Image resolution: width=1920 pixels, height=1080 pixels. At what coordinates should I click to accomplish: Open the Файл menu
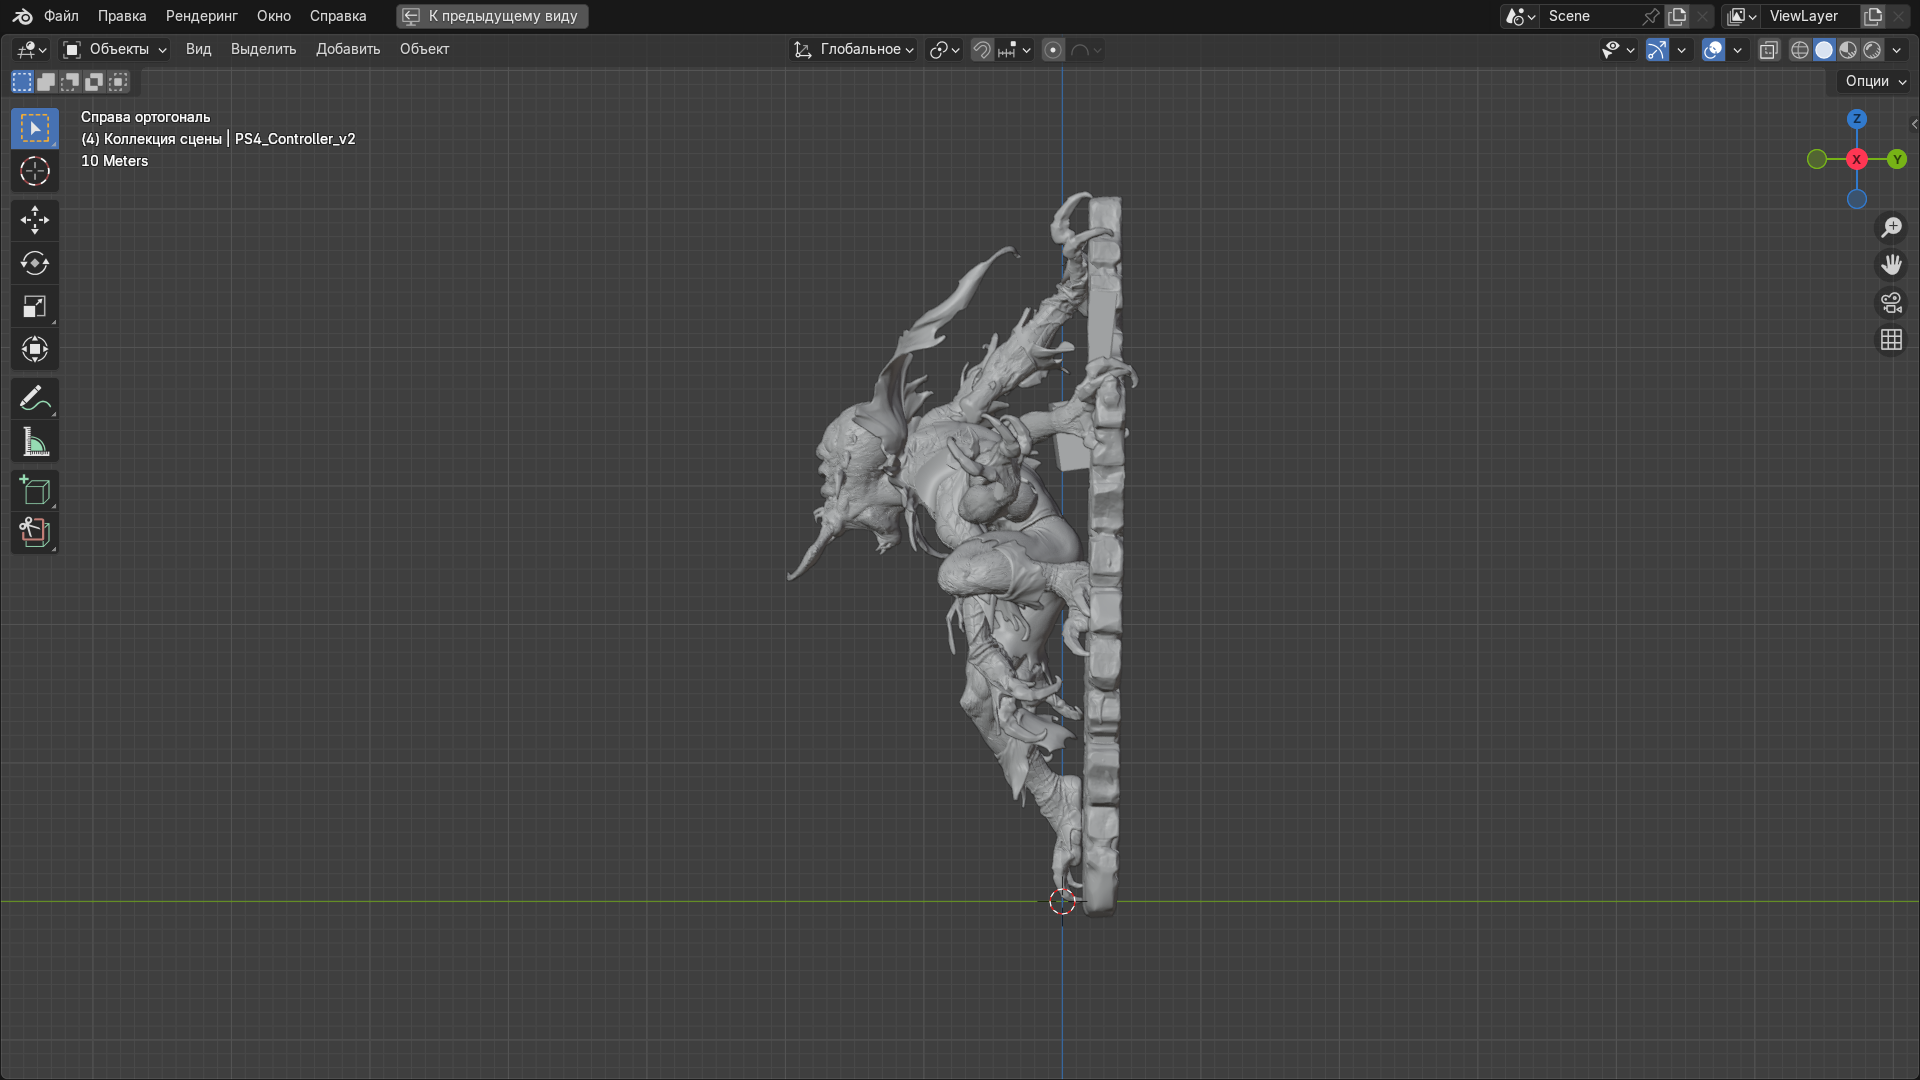tap(61, 16)
